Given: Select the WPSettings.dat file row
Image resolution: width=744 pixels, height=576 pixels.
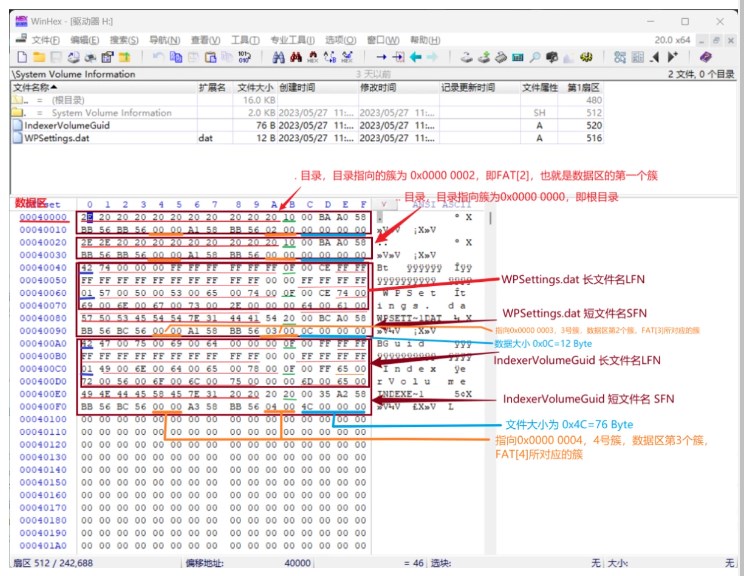Looking at the screenshot, I should point(307,138).
